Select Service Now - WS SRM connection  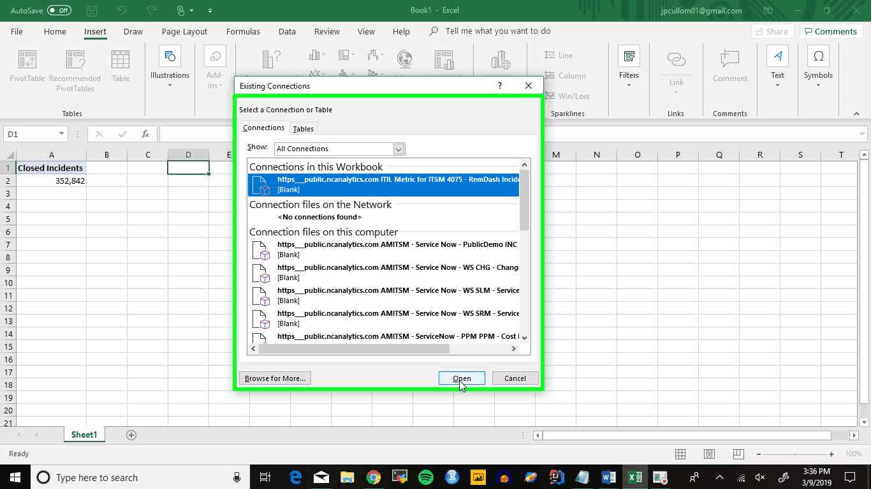click(x=384, y=318)
